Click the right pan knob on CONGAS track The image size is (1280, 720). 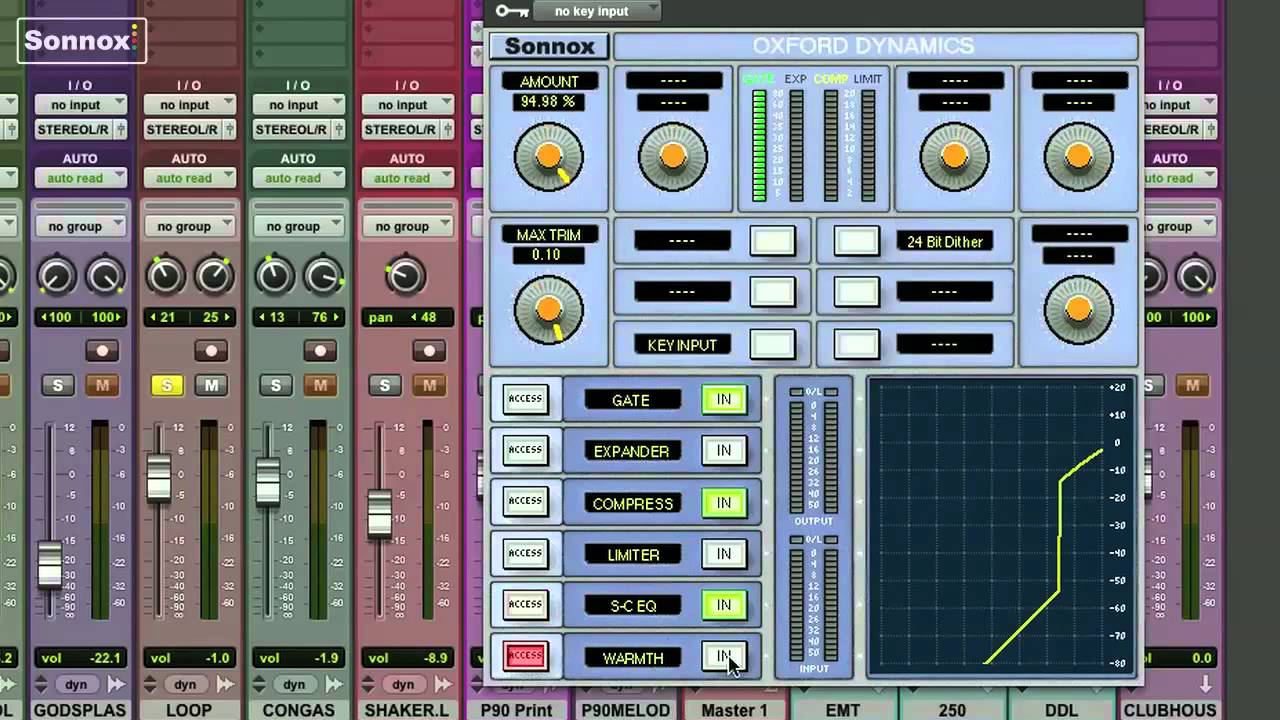pyautogui.click(x=323, y=276)
